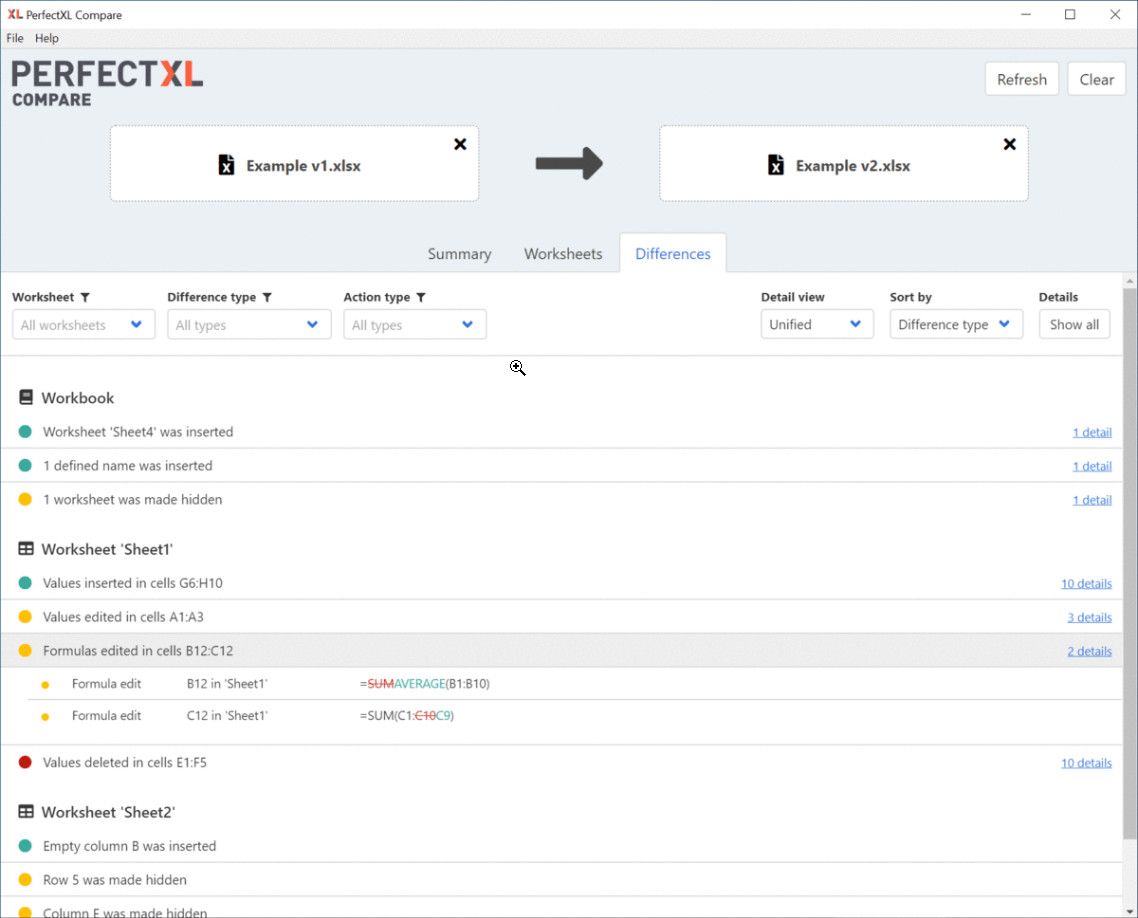Image resolution: width=1138 pixels, height=918 pixels.
Task: Click the yellow dot for worksheet made hidden
Action: click(25, 499)
